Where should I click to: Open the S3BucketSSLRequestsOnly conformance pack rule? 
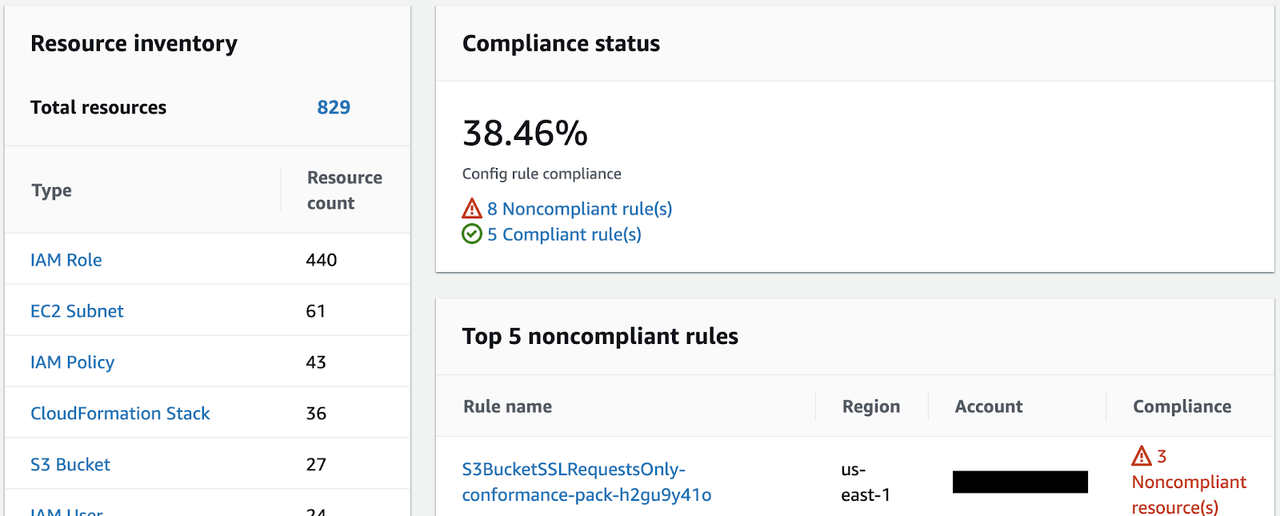coord(586,482)
